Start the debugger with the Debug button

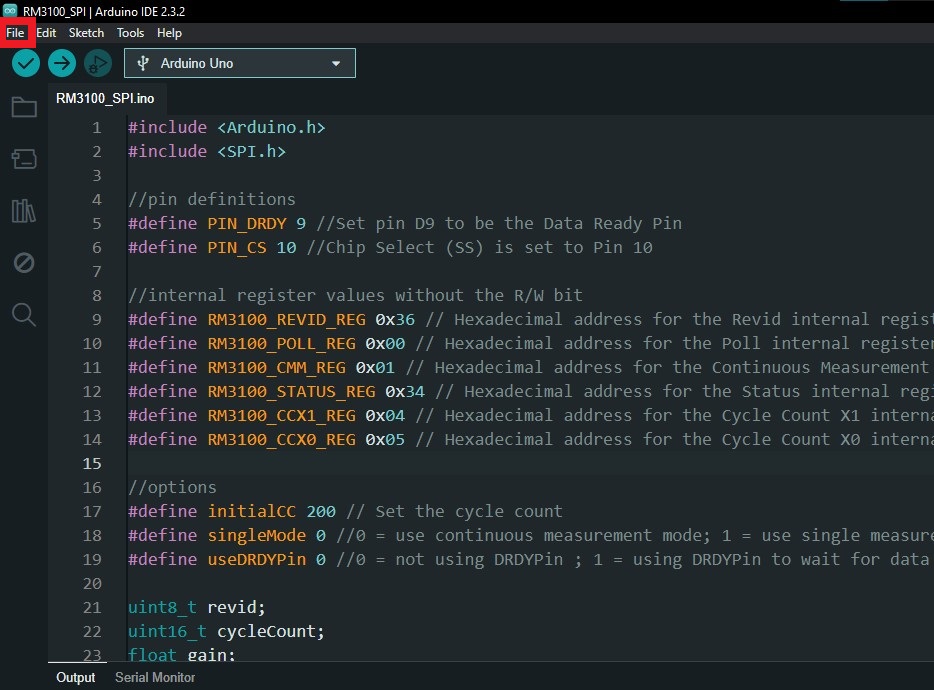[98, 63]
